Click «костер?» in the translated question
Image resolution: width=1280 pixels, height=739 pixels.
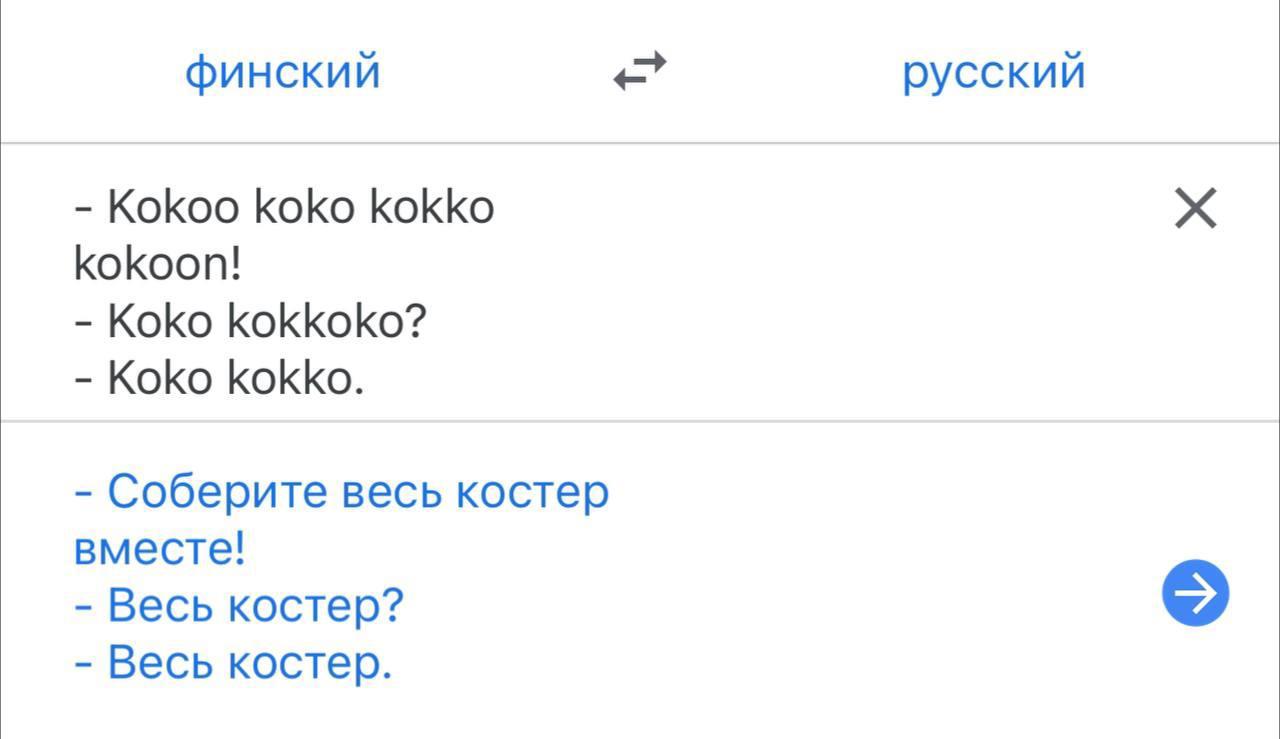[316, 606]
